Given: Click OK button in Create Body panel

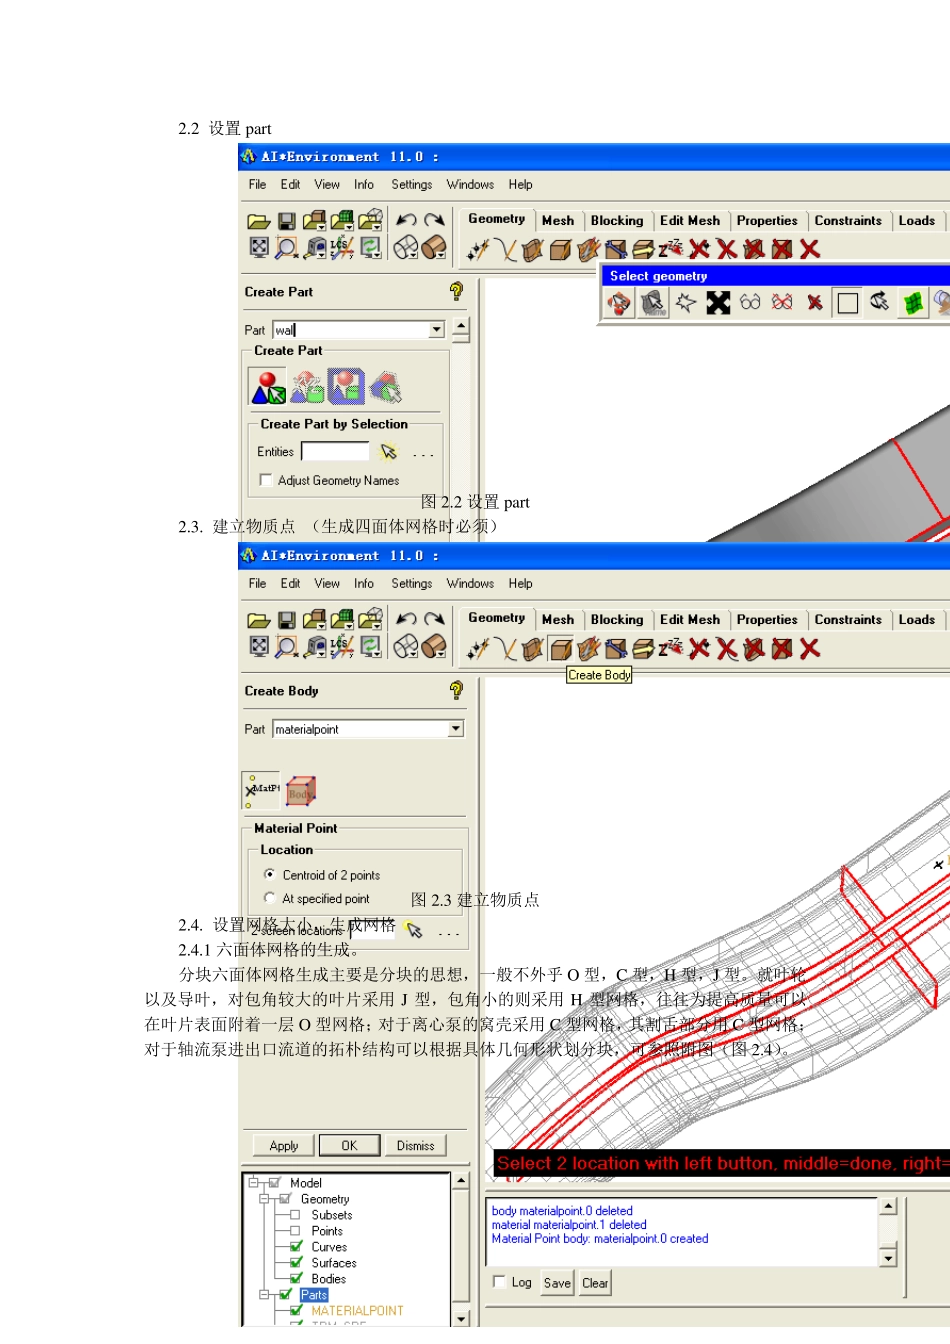Looking at the screenshot, I should [x=349, y=1146].
